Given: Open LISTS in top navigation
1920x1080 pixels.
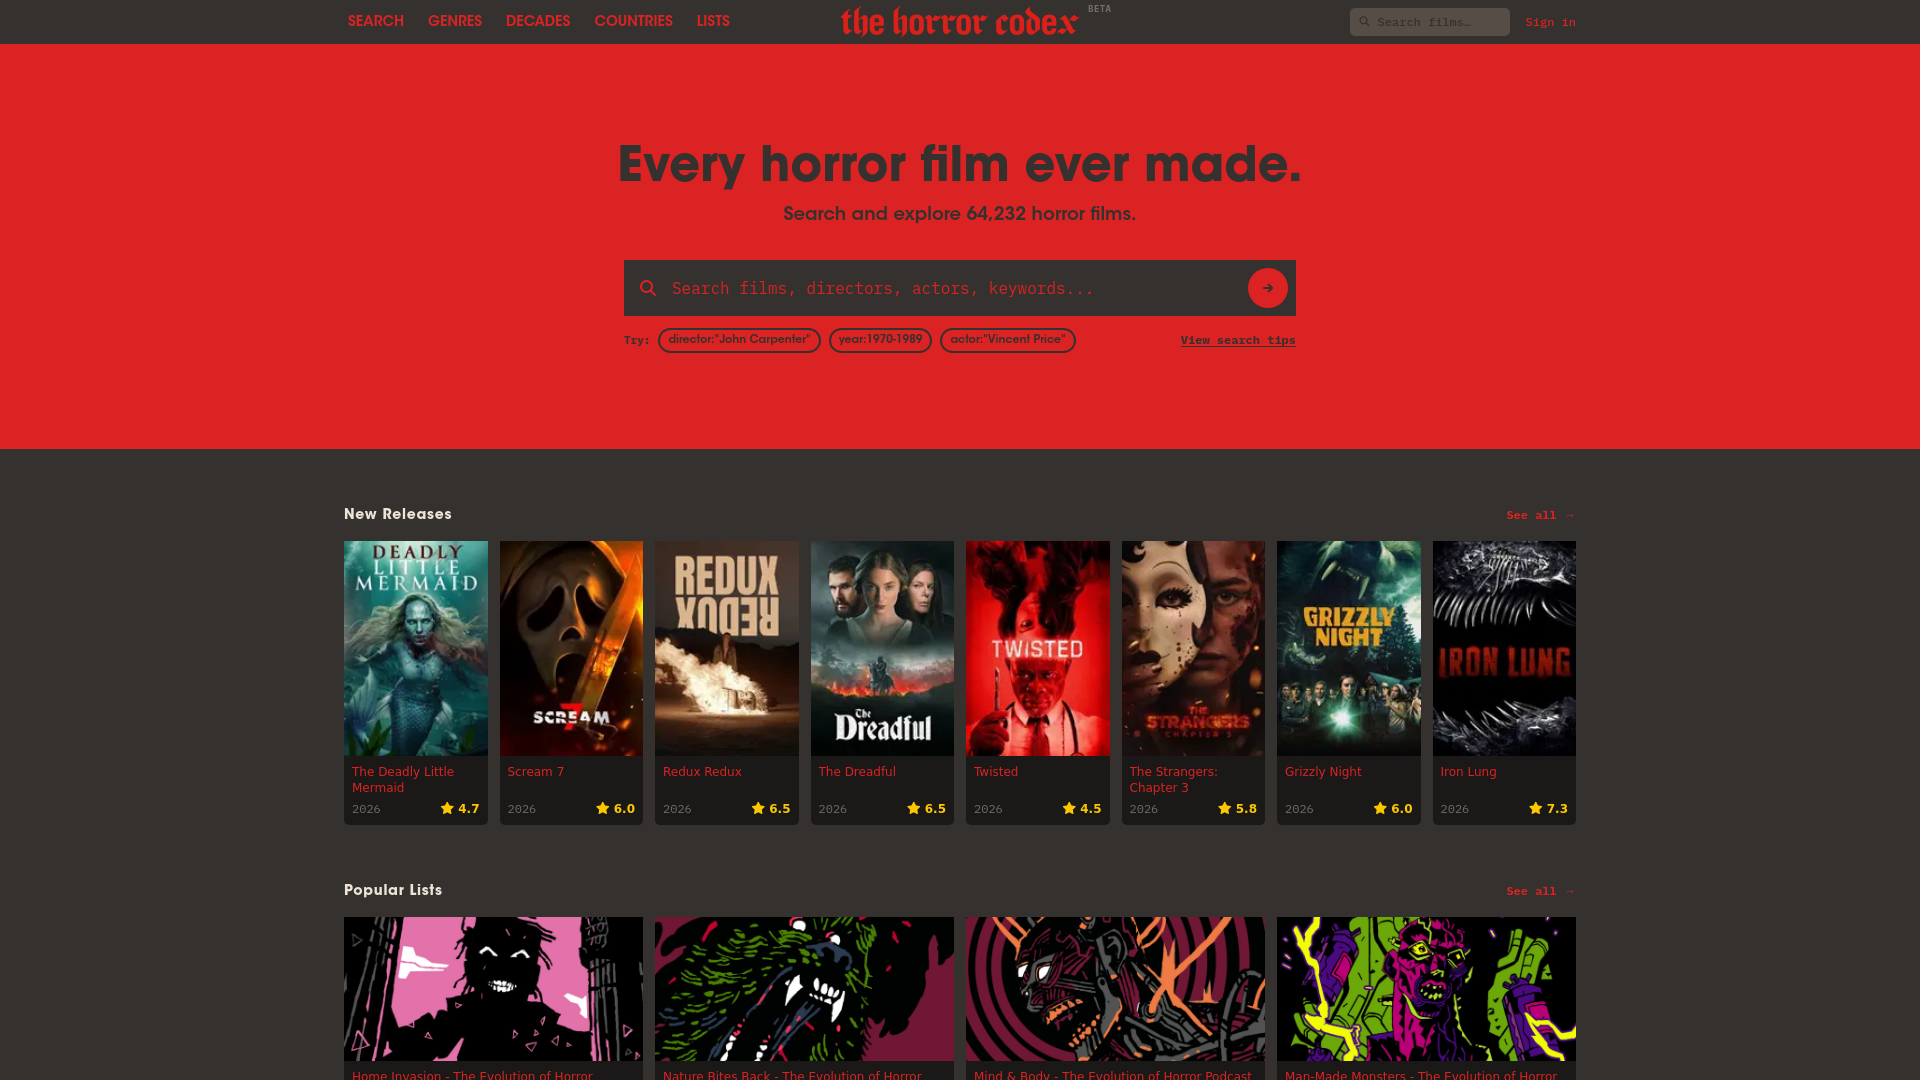Looking at the screenshot, I should tap(713, 21).
